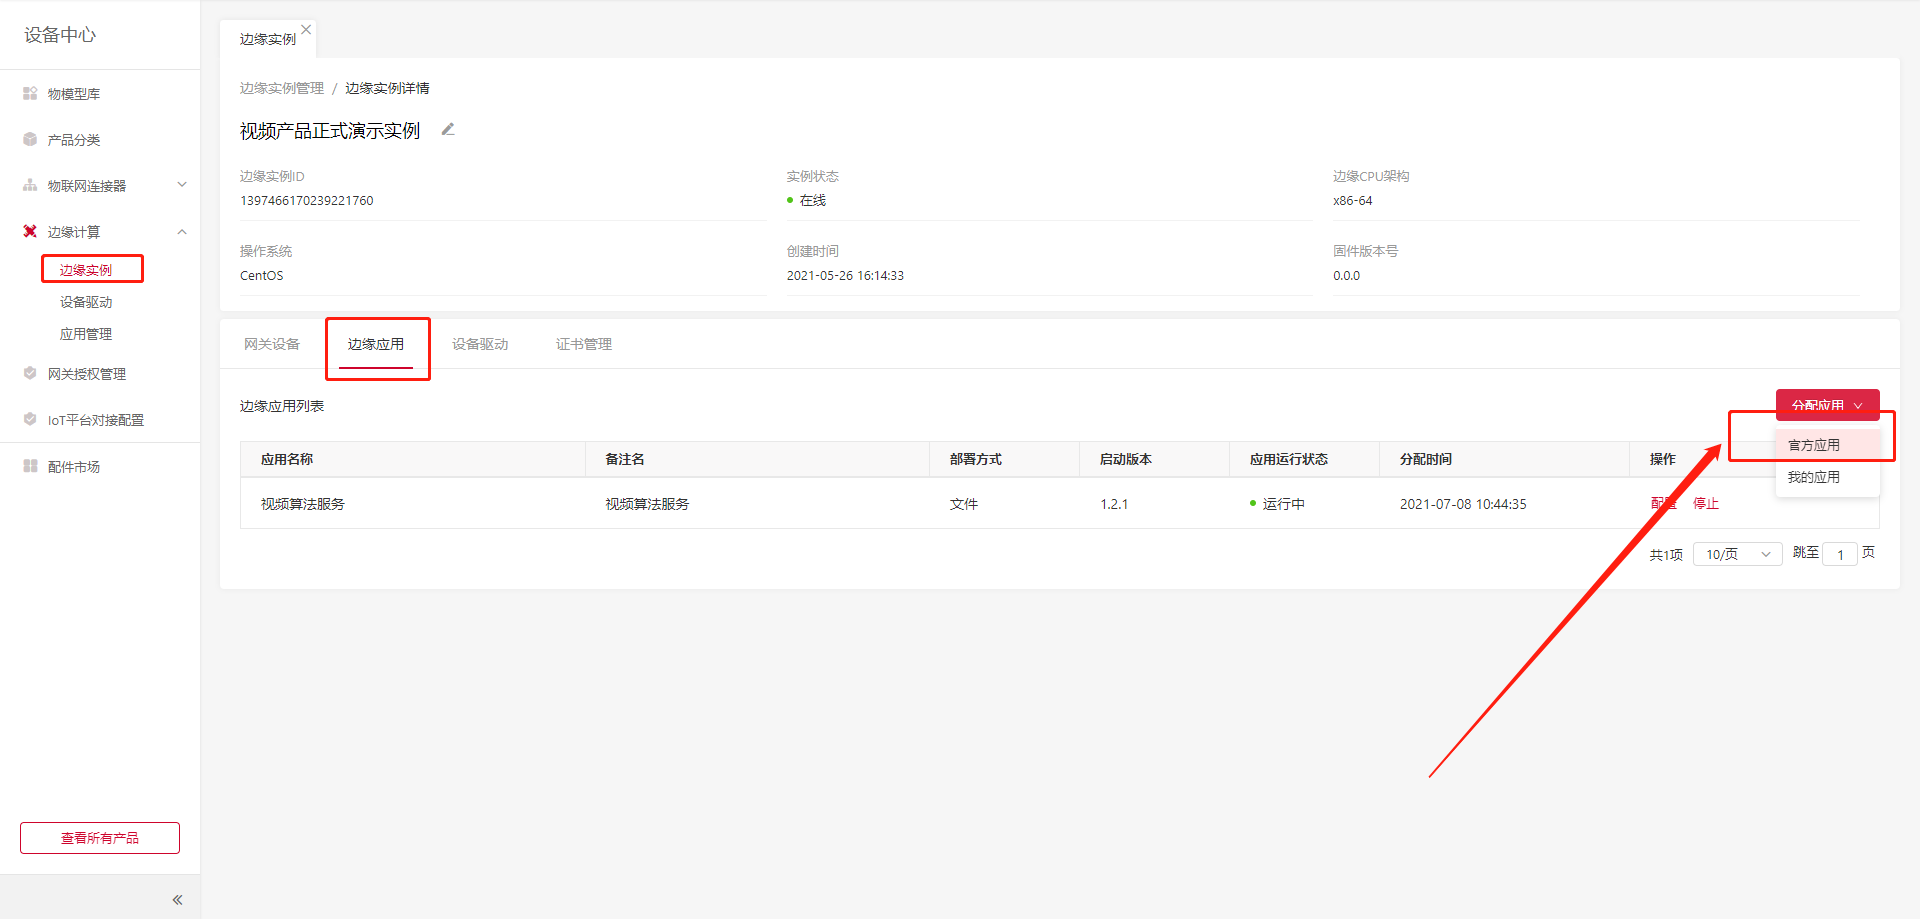Switch to the 网关设备 tab
Image resolution: width=1920 pixels, height=919 pixels.
(272, 344)
